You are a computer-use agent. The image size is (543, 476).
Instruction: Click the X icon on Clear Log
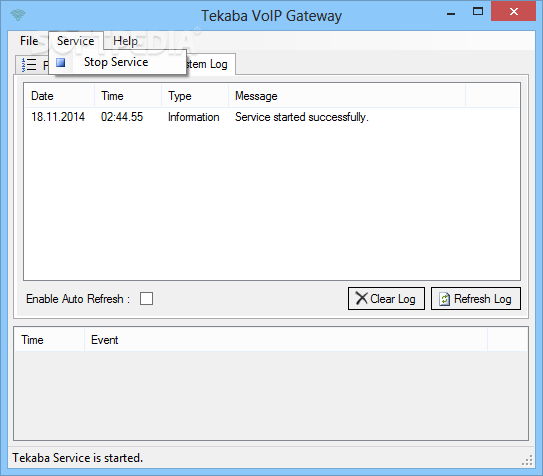[x=361, y=298]
